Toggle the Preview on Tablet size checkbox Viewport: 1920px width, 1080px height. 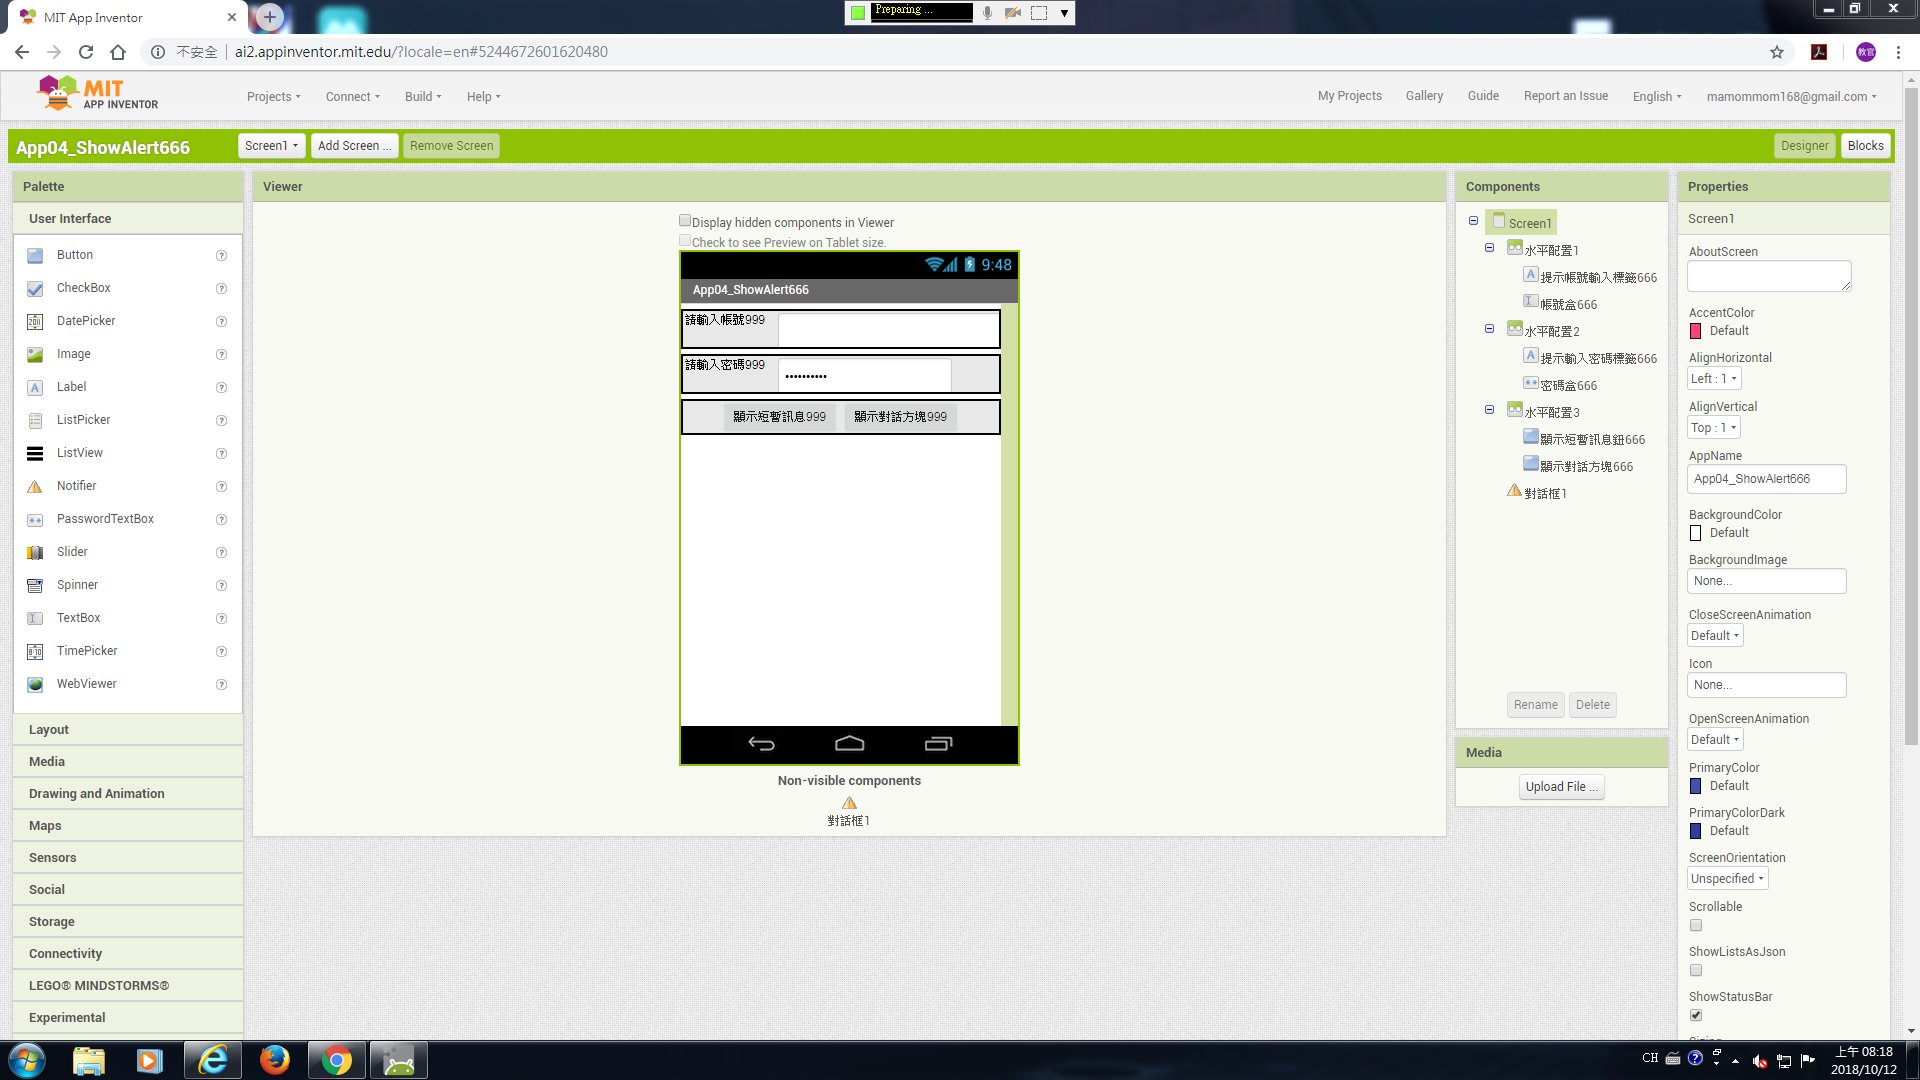click(685, 241)
